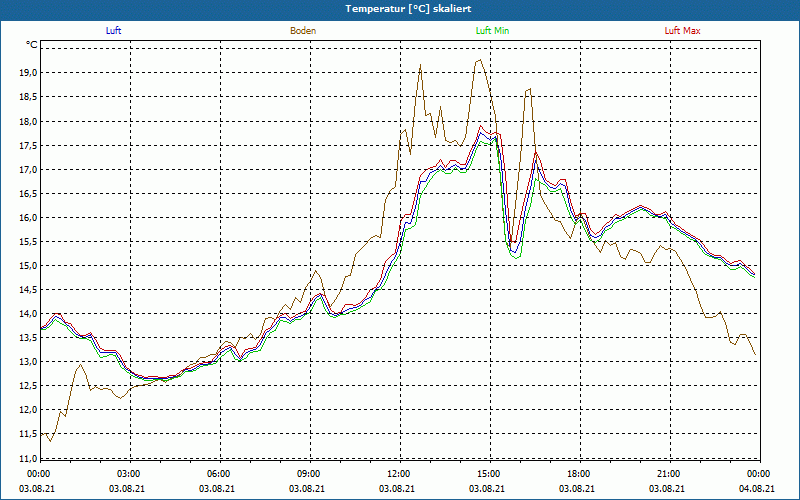Click the 15,5 y-axis value
This screenshot has width=800, height=500.
pyautogui.click(x=29, y=242)
